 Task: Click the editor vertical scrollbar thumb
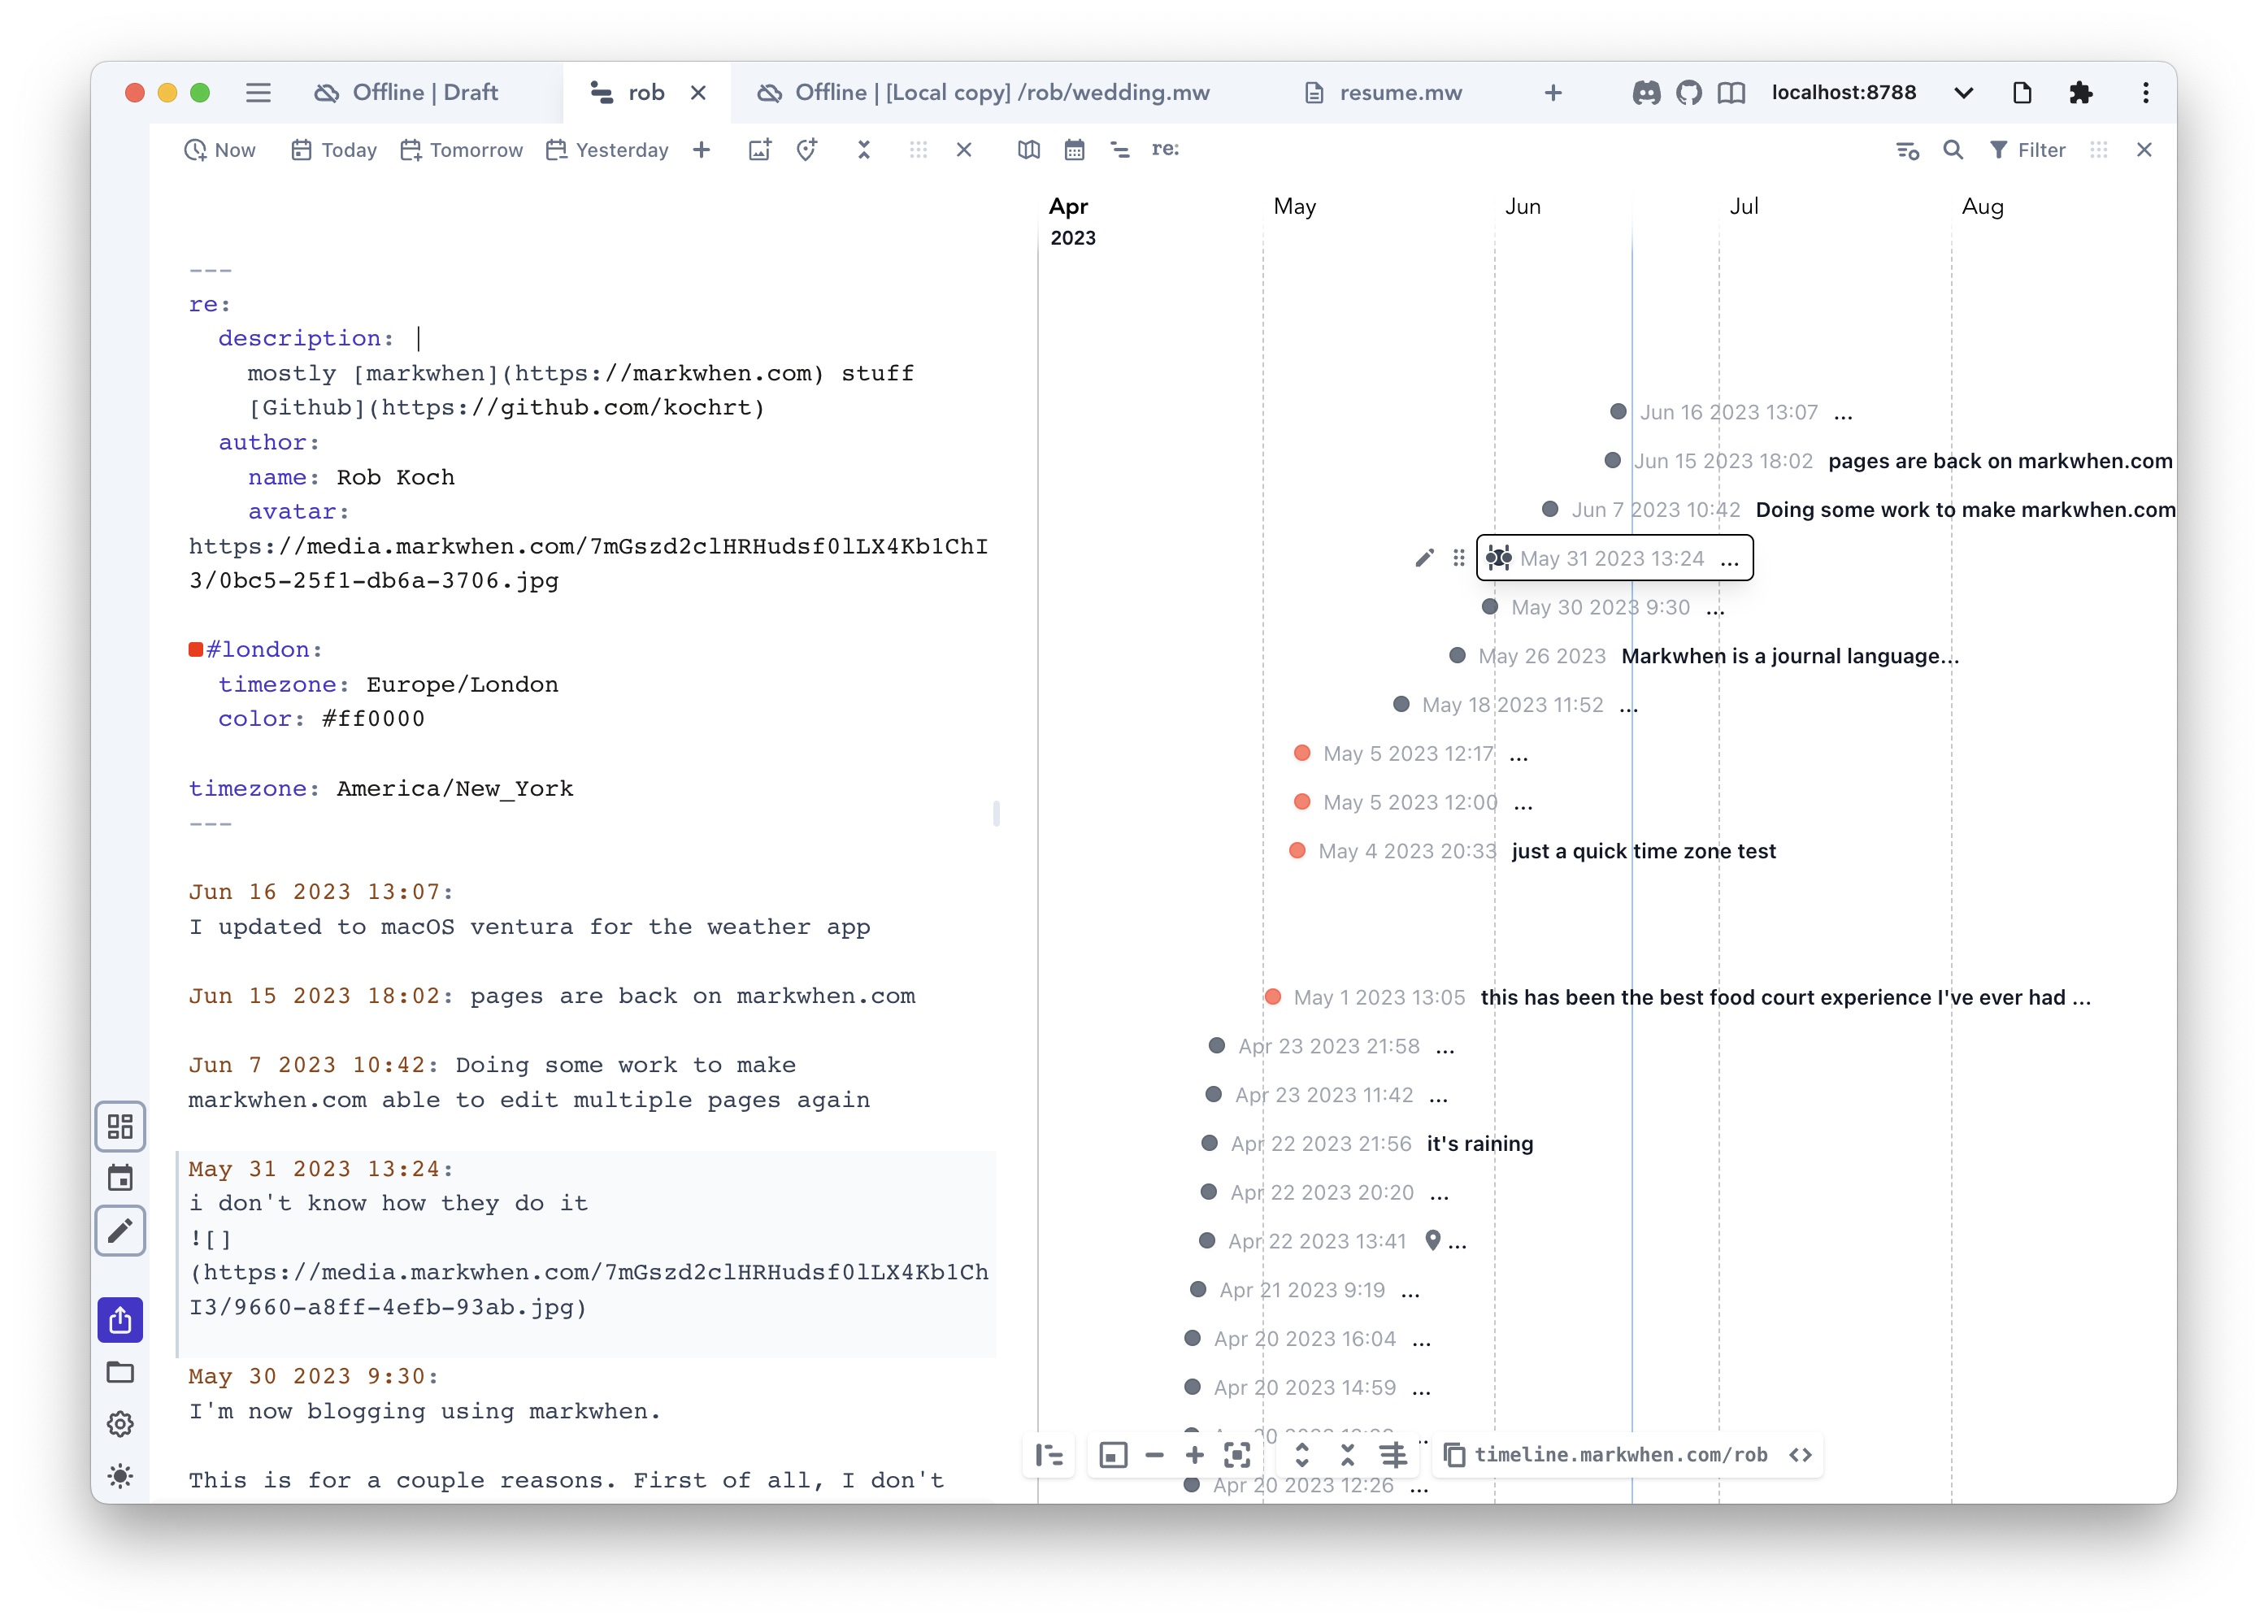pos(996,813)
